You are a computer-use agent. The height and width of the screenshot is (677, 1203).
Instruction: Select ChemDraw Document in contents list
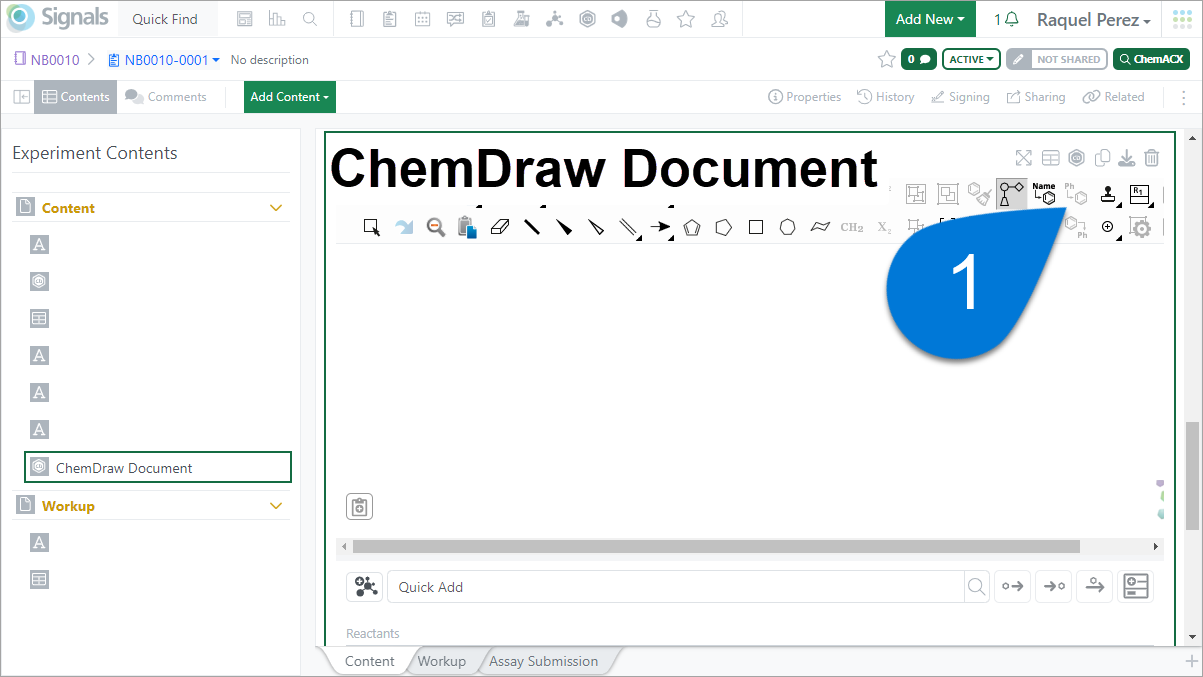pyautogui.click(x=158, y=467)
